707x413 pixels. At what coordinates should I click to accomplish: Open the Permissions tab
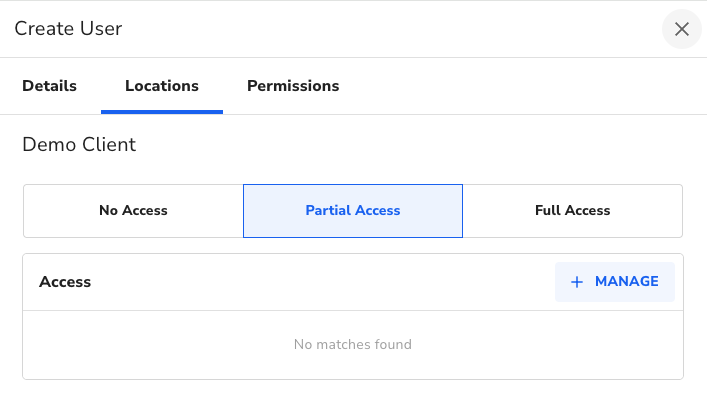[293, 86]
